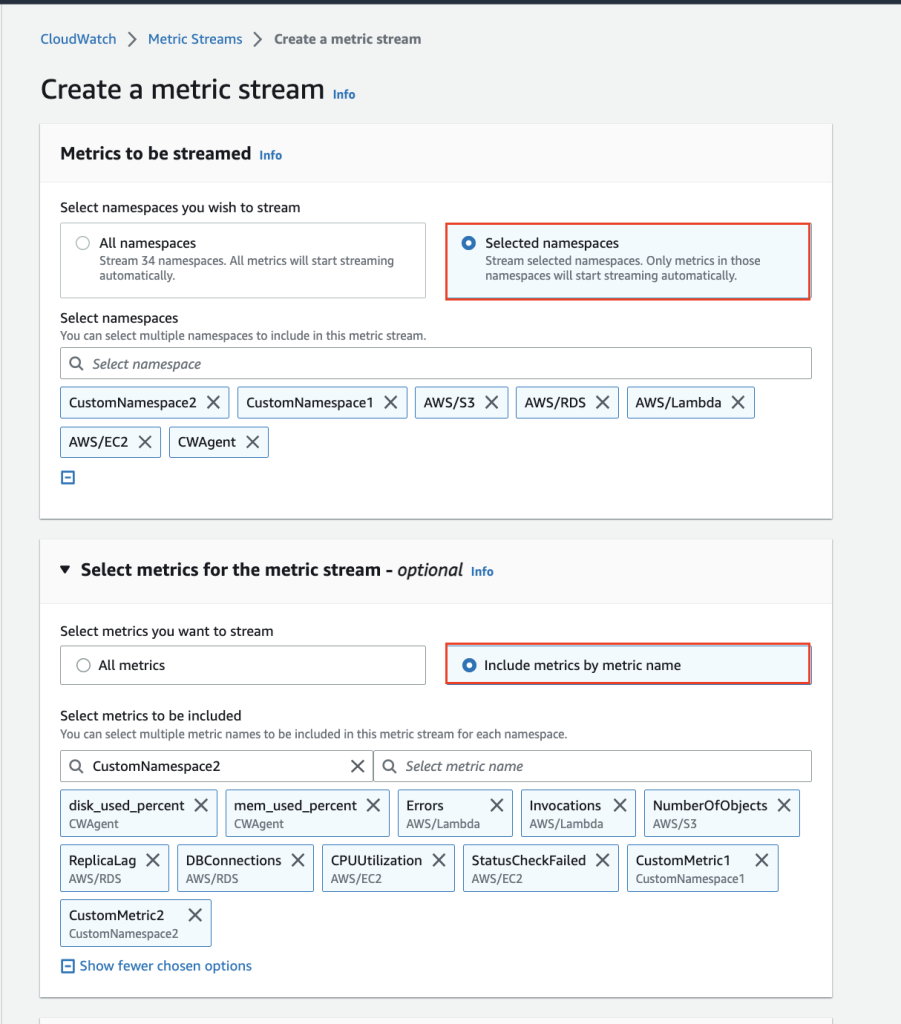Remove the ReplicaLag AWS/RDS metric chip
The image size is (901, 1024).
point(152,859)
